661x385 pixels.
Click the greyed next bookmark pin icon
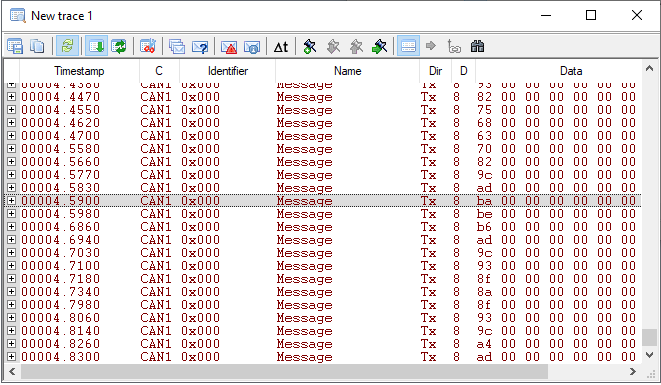coord(357,46)
